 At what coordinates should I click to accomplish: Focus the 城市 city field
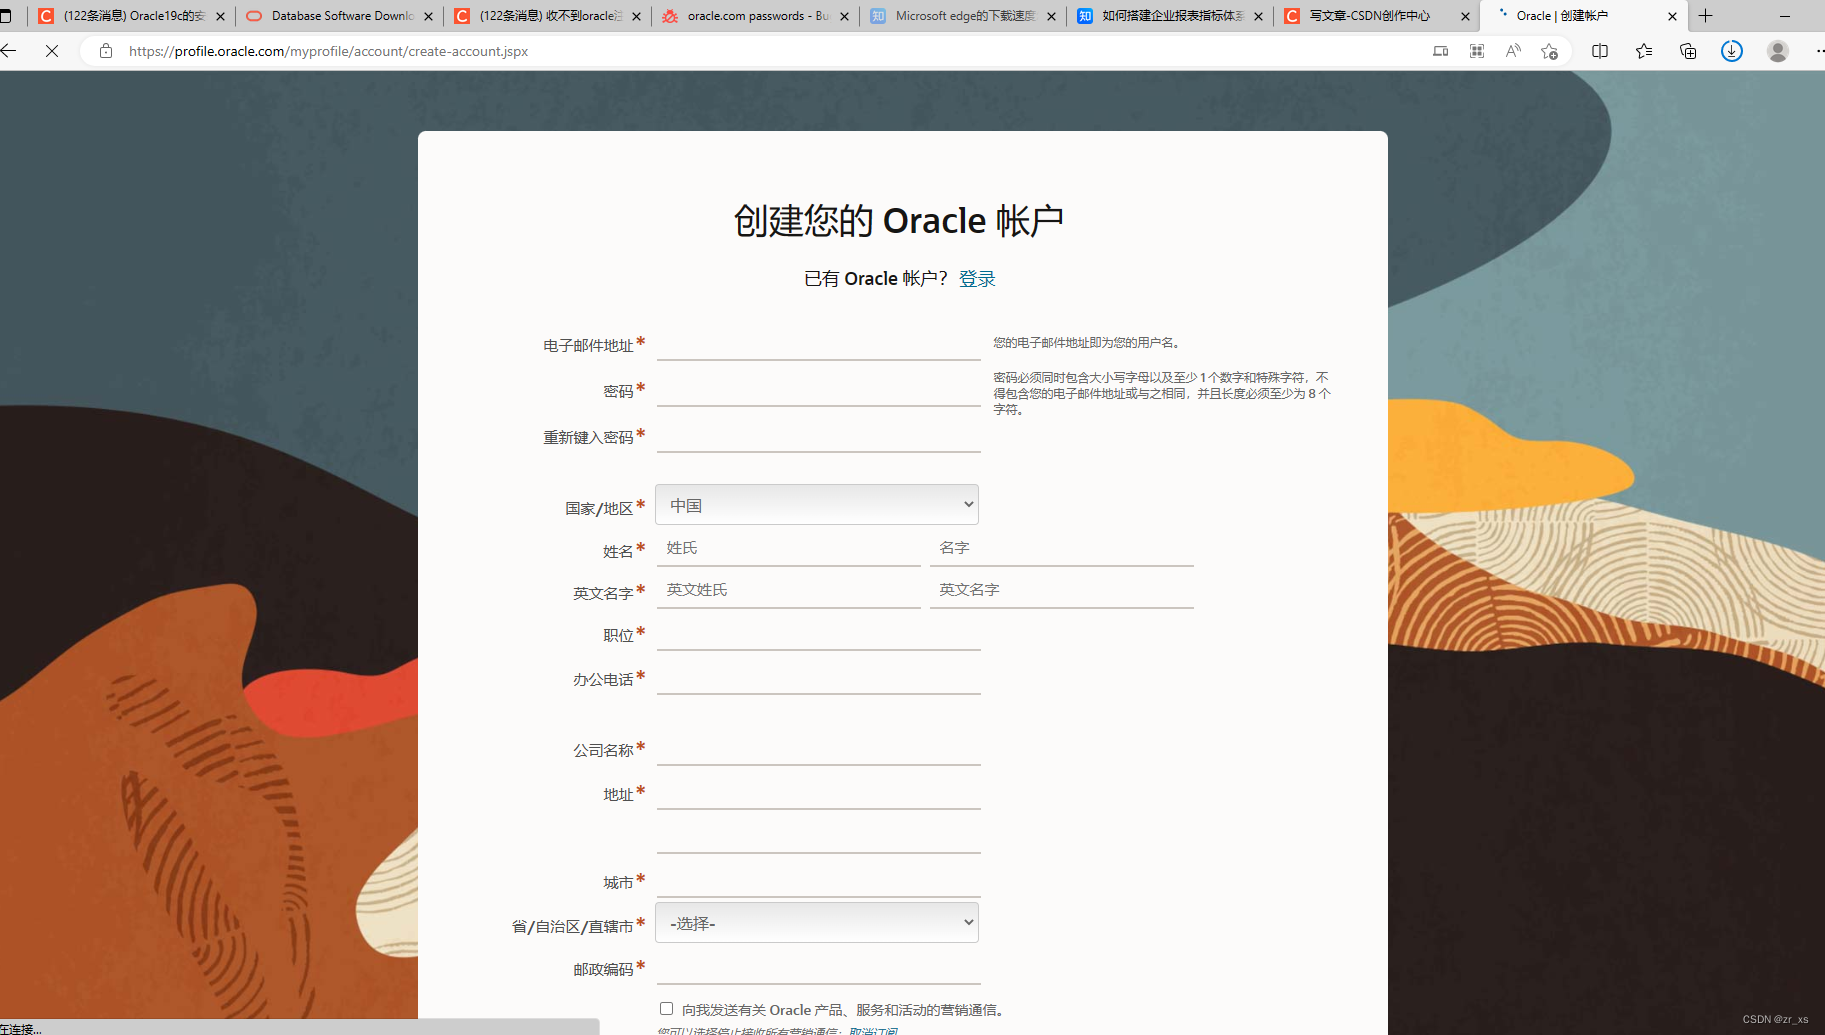[818, 880]
